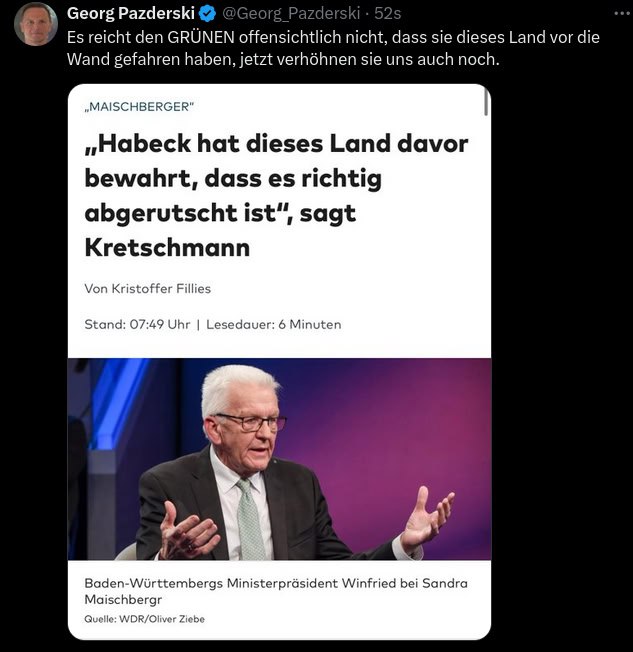Viewport: 633px width, 652px height.
Task: Click the word Maischbergr in the caption
Action: click(x=123, y=600)
